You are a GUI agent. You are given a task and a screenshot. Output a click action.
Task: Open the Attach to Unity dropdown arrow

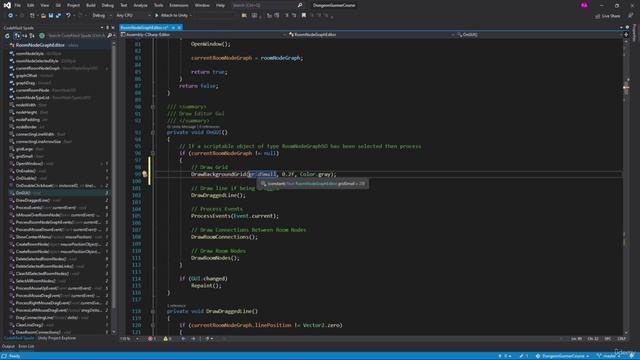191,16
